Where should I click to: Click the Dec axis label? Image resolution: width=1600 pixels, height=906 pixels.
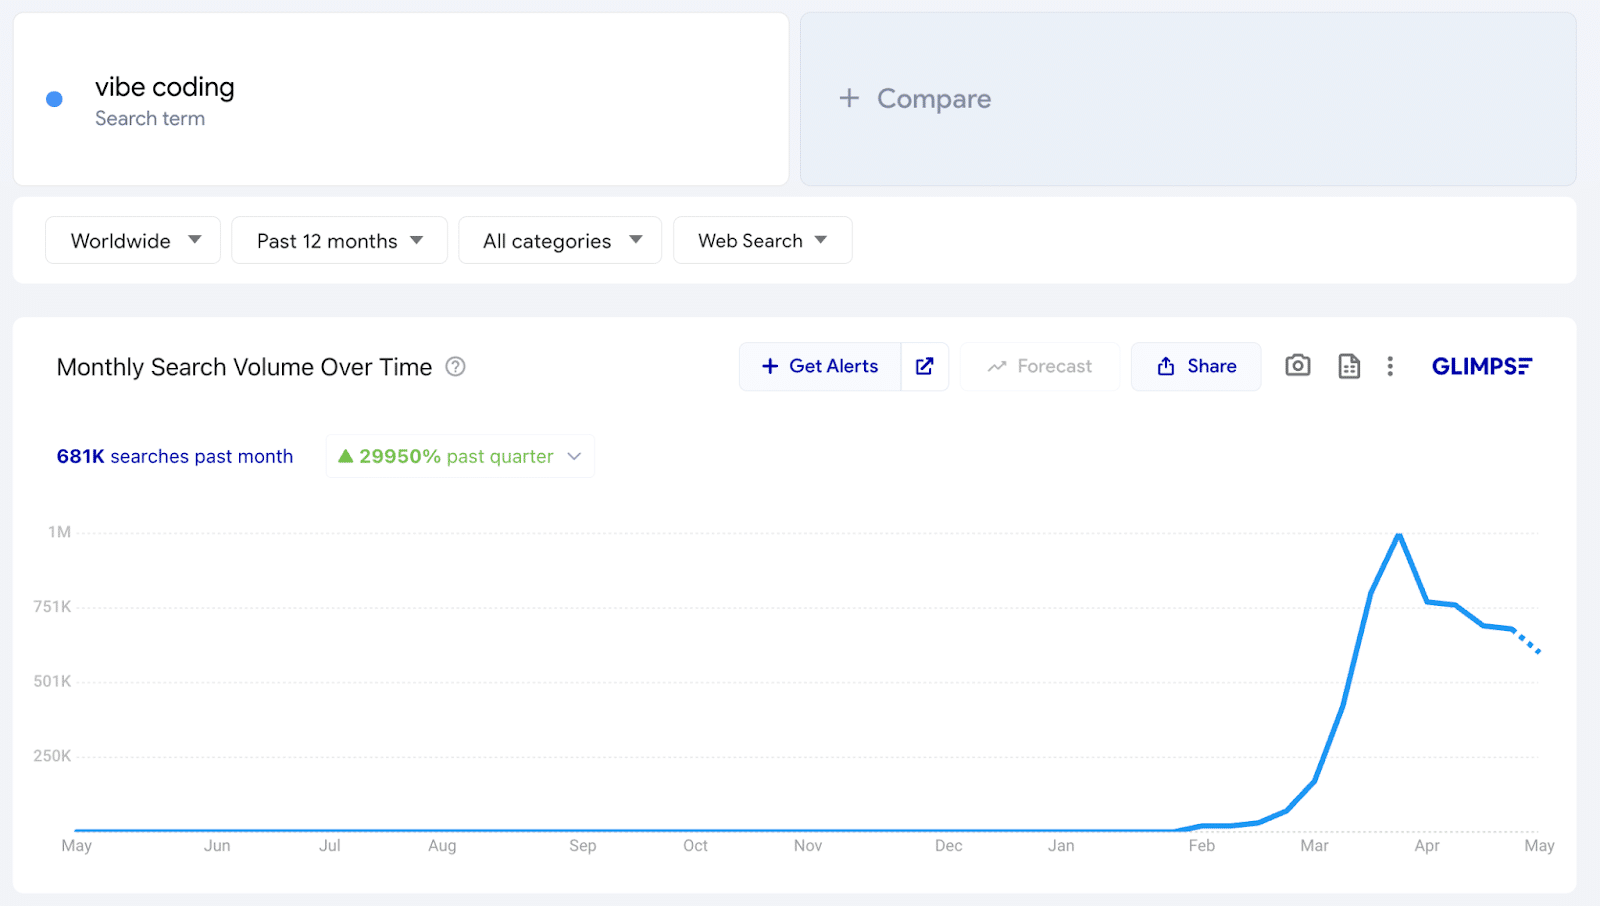click(949, 846)
